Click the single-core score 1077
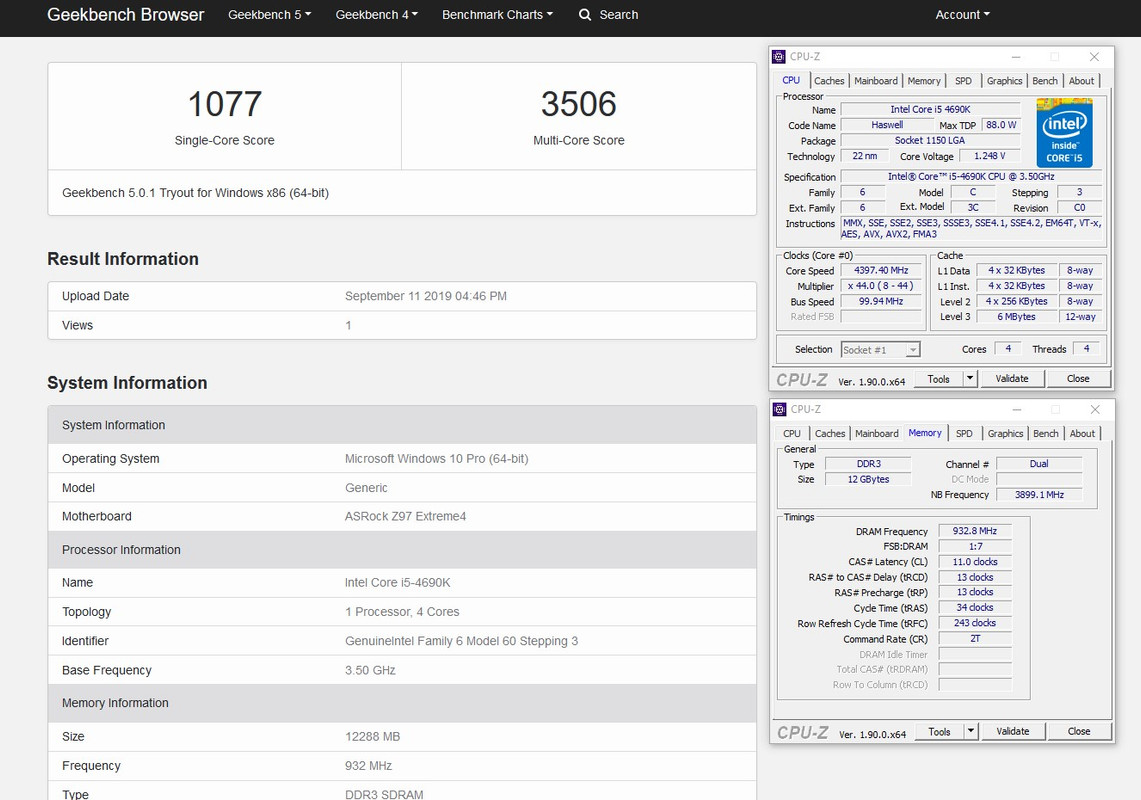Screen dimensions: 1141x800 [x=224, y=104]
